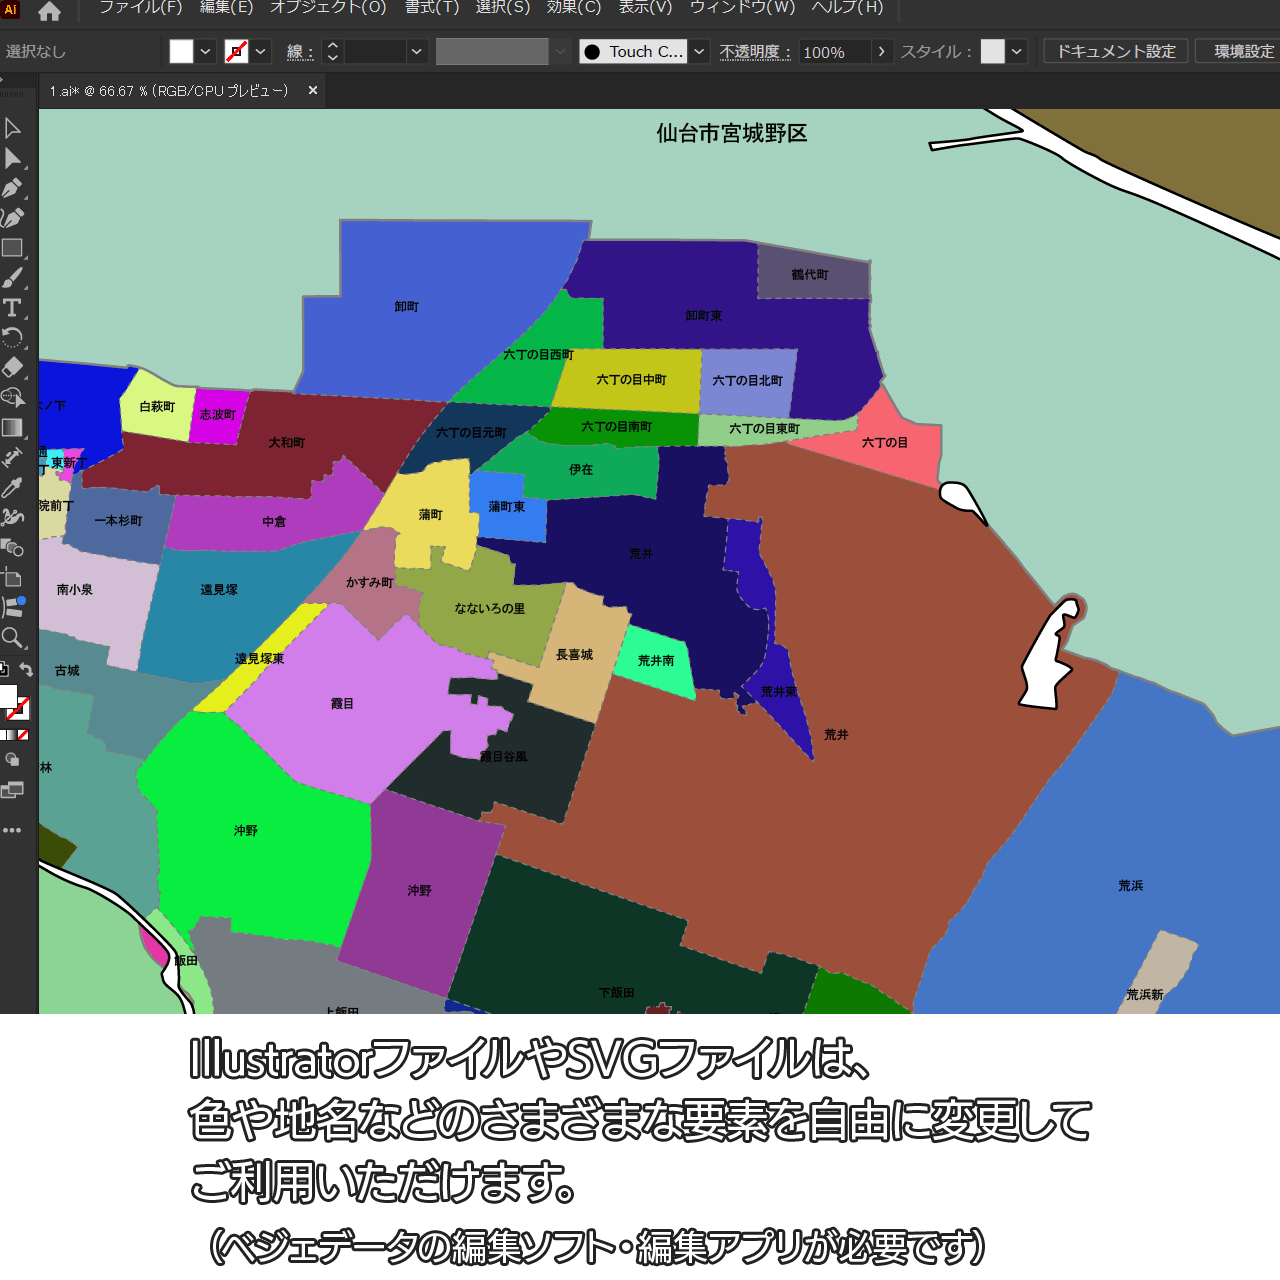Open the オブジェクト(O) menu

[x=328, y=8]
